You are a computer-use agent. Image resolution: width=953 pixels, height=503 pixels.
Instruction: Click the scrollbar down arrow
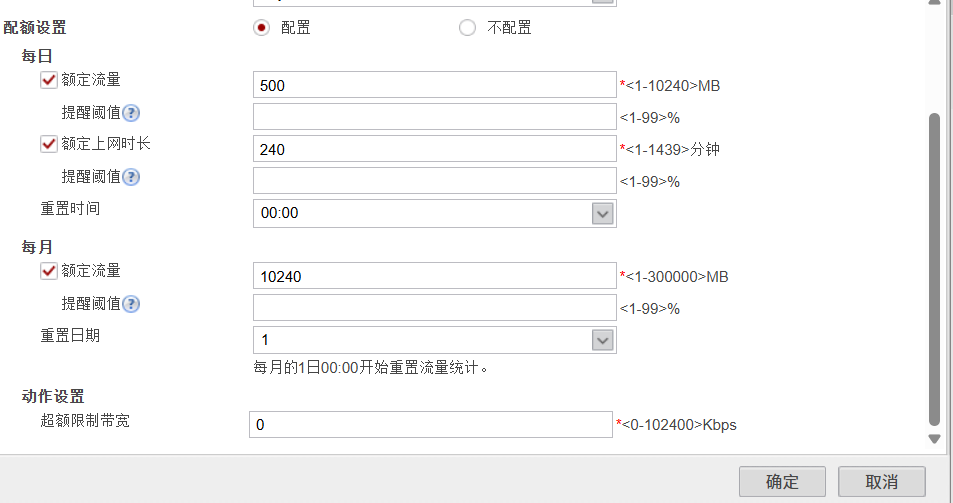(x=934, y=439)
